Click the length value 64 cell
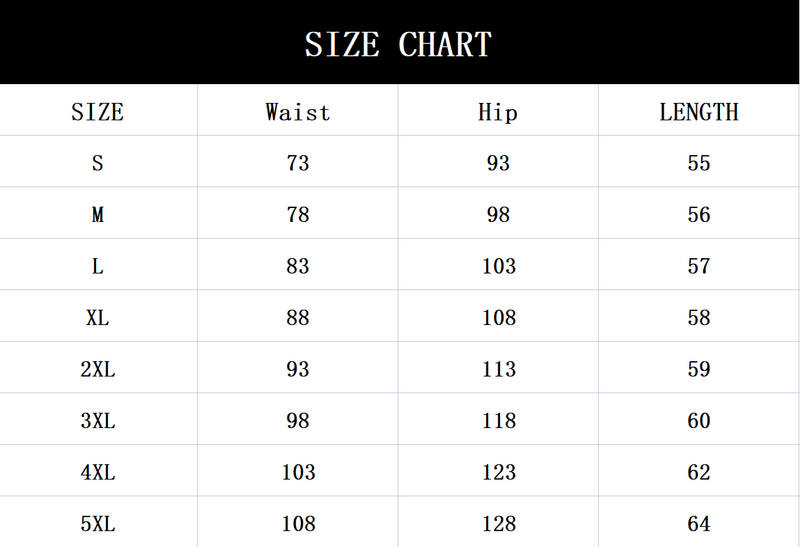 (699, 523)
